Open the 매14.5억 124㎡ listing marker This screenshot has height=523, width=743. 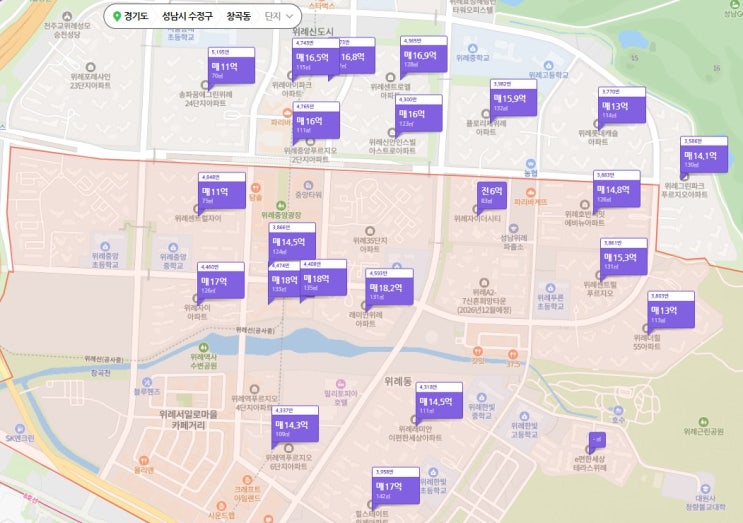click(292, 242)
